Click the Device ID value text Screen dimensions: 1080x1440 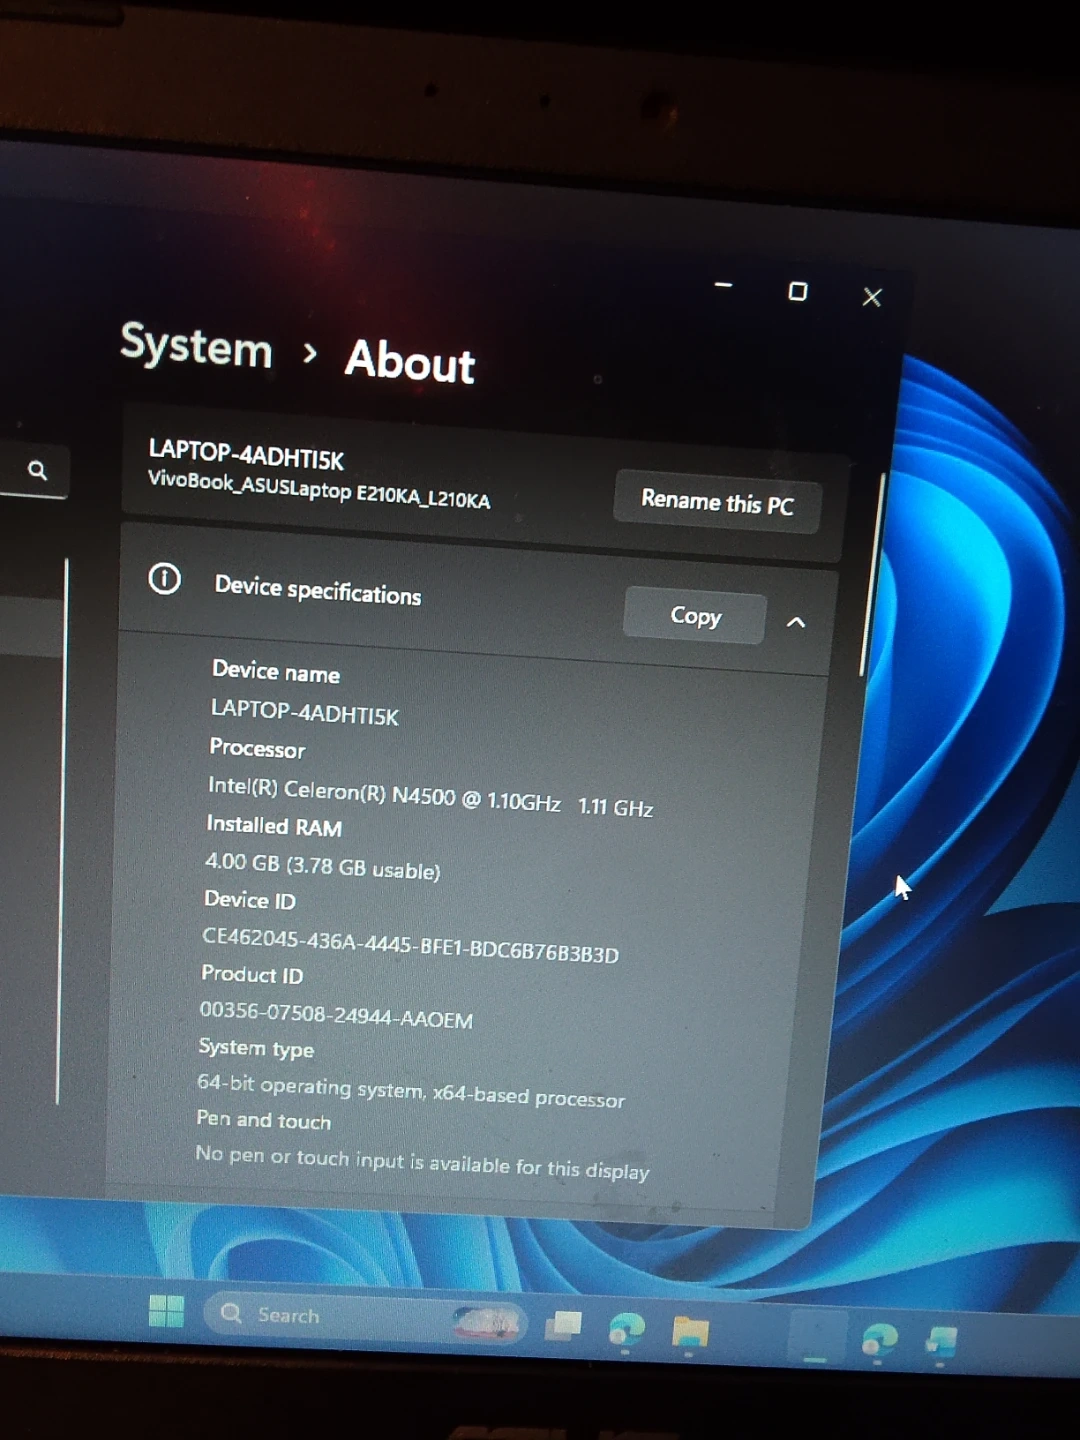point(410,946)
